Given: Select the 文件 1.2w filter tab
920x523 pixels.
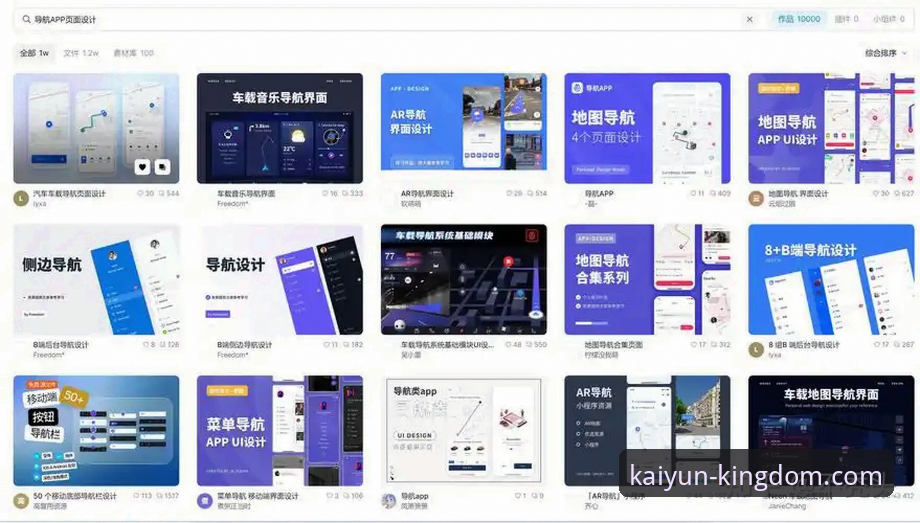Looking at the screenshot, I should click(x=81, y=53).
